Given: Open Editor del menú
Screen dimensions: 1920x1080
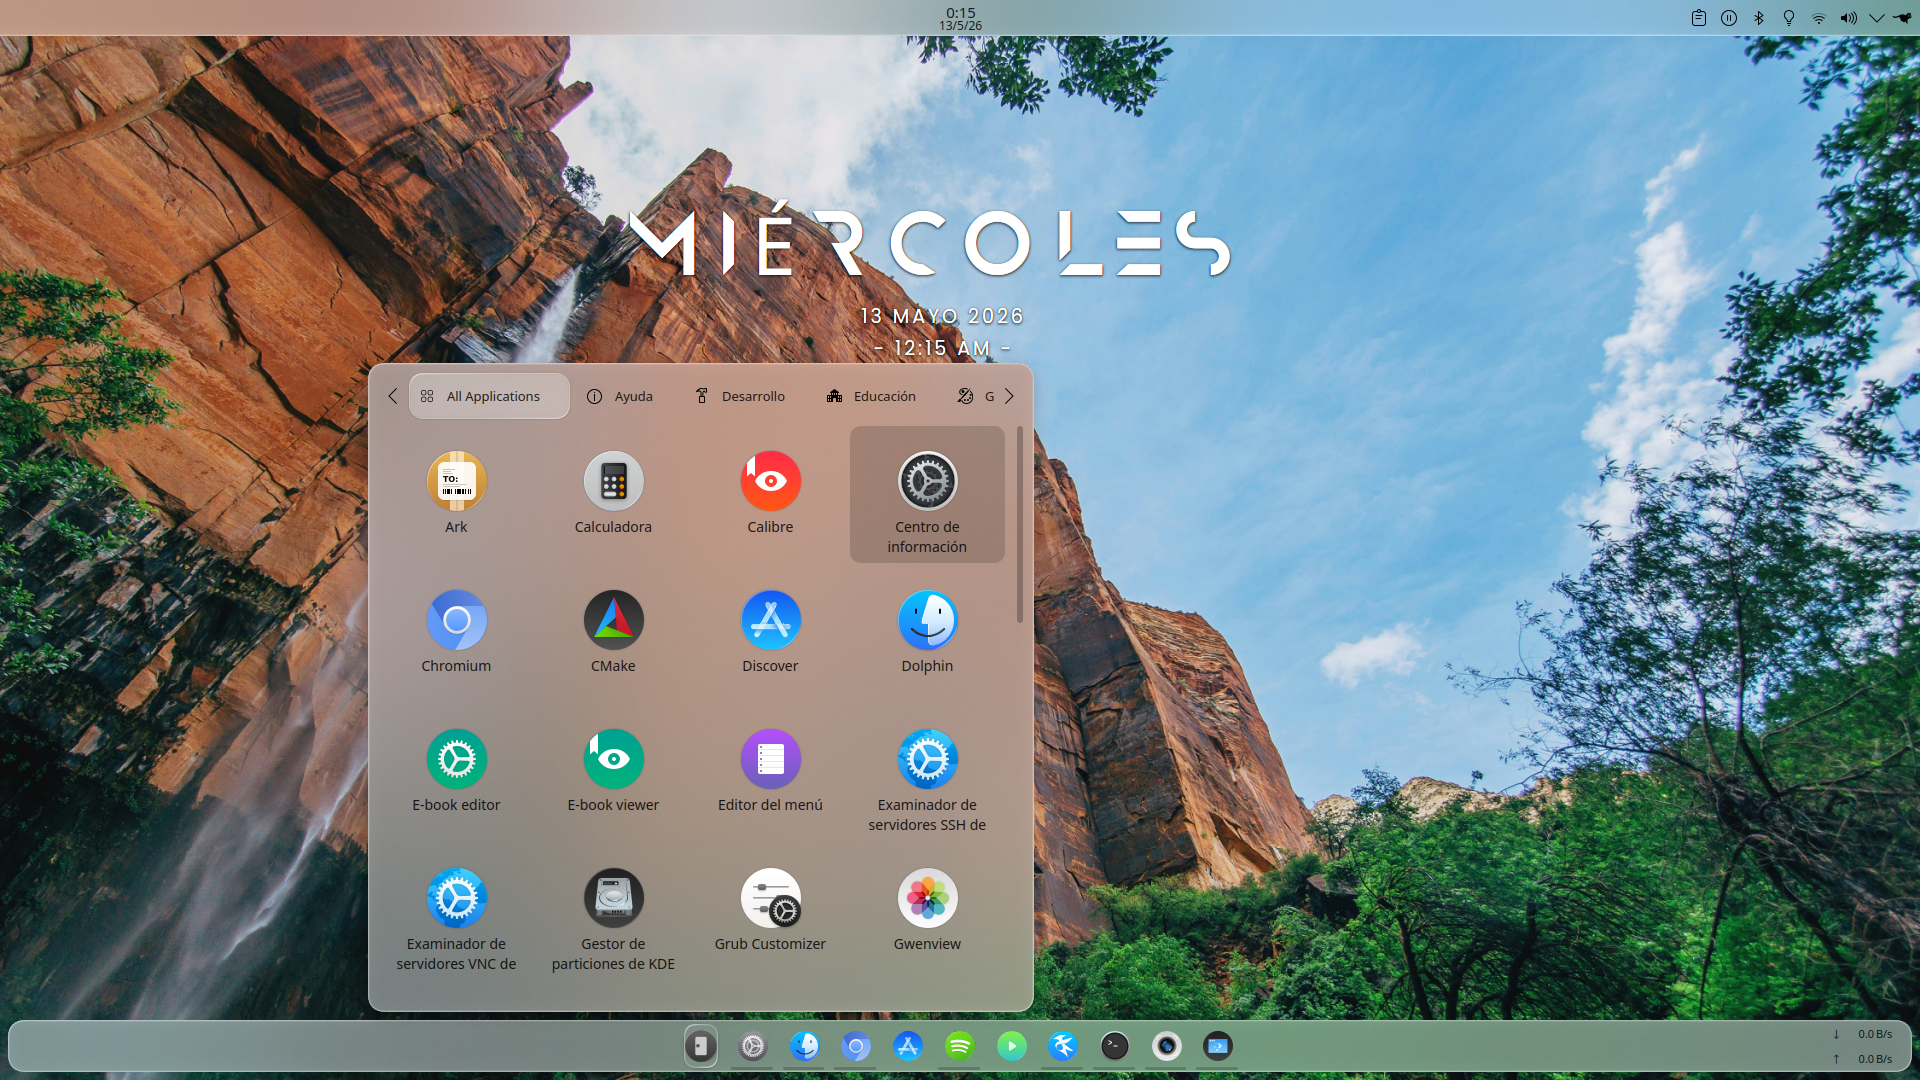Looking at the screenshot, I should [770, 772].
